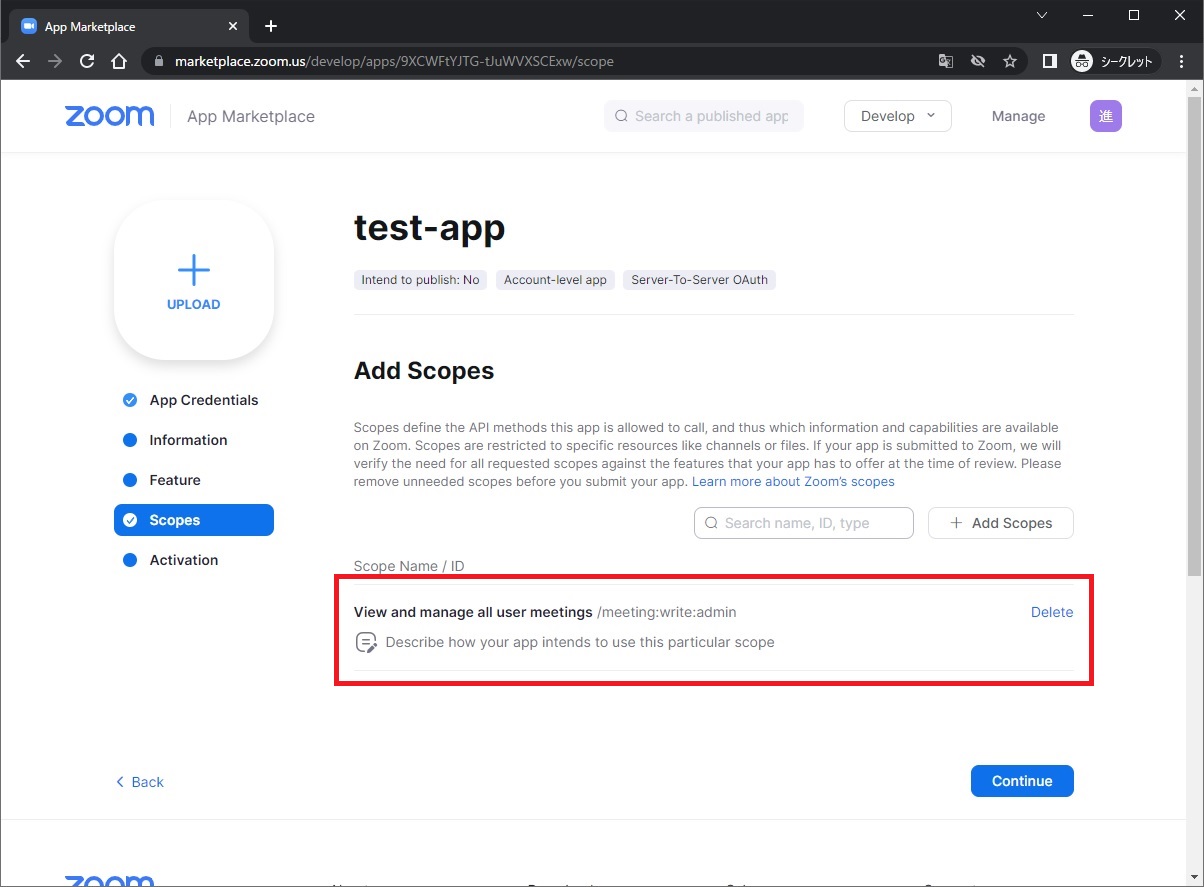Open Learn more about Zoom's scopes link

(x=793, y=481)
